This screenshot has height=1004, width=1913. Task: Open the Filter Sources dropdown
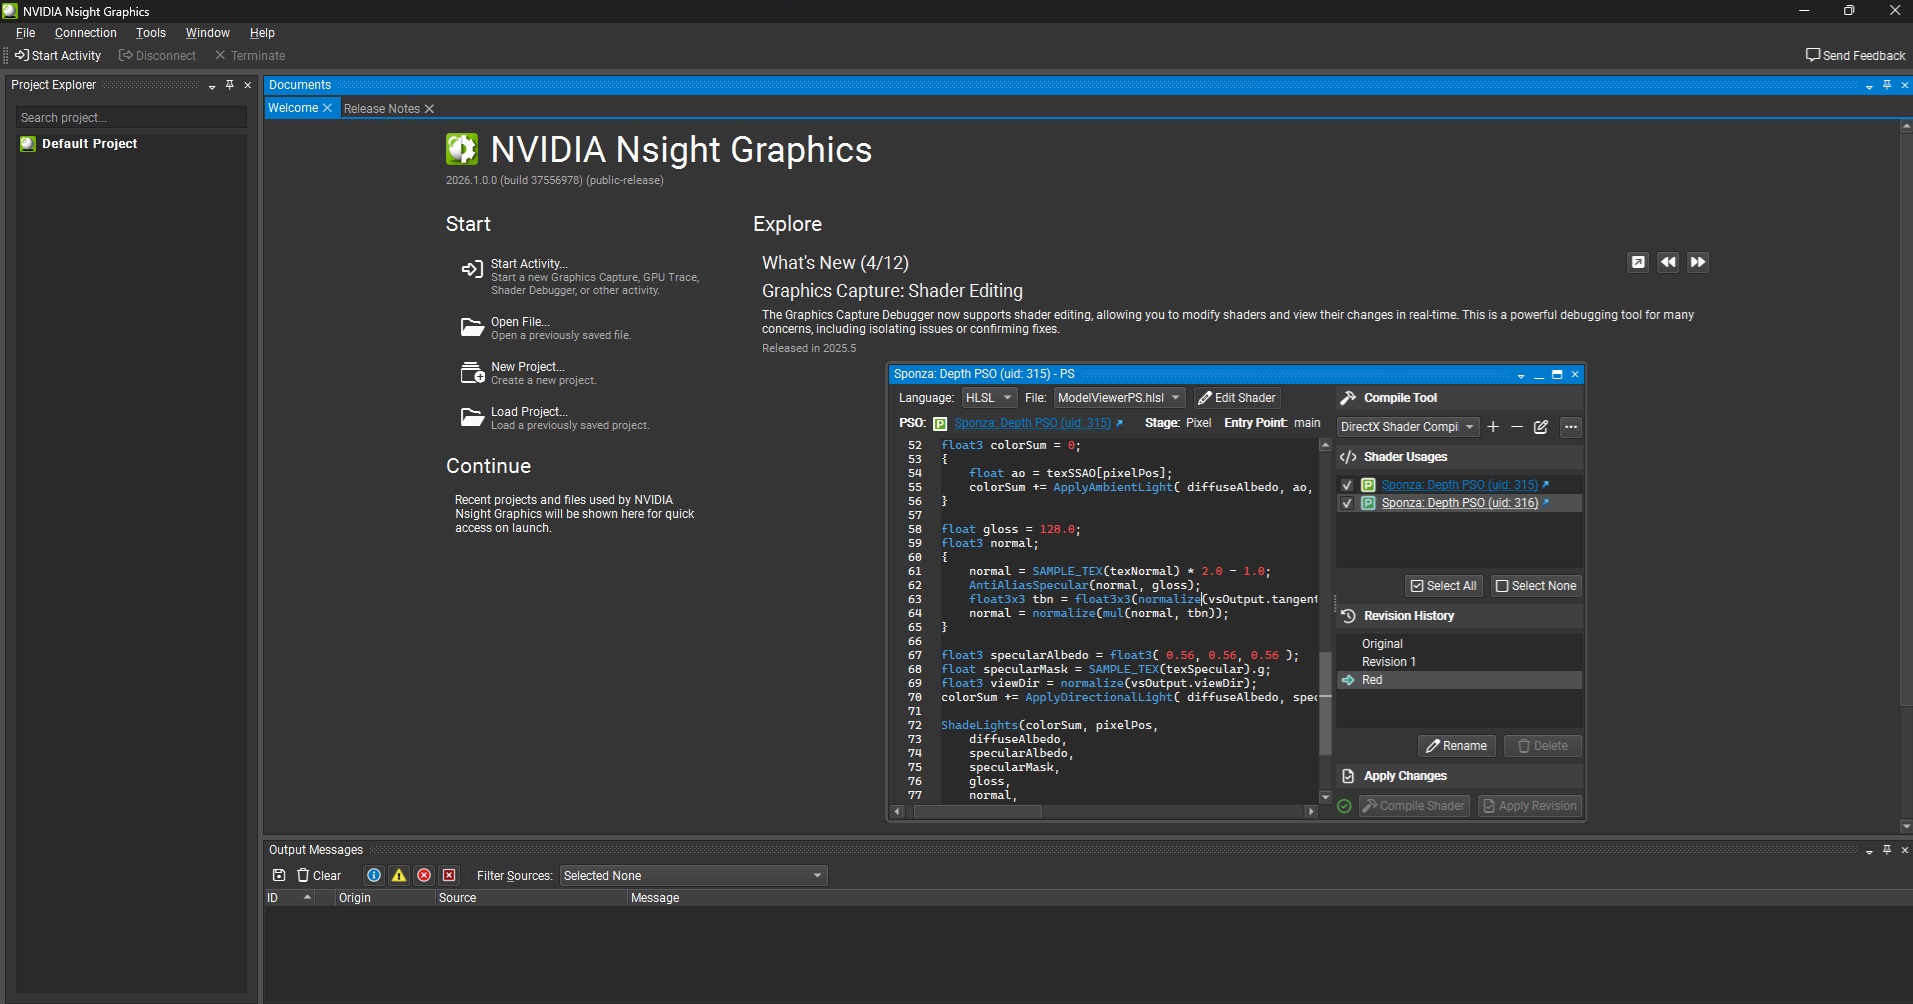click(x=693, y=876)
